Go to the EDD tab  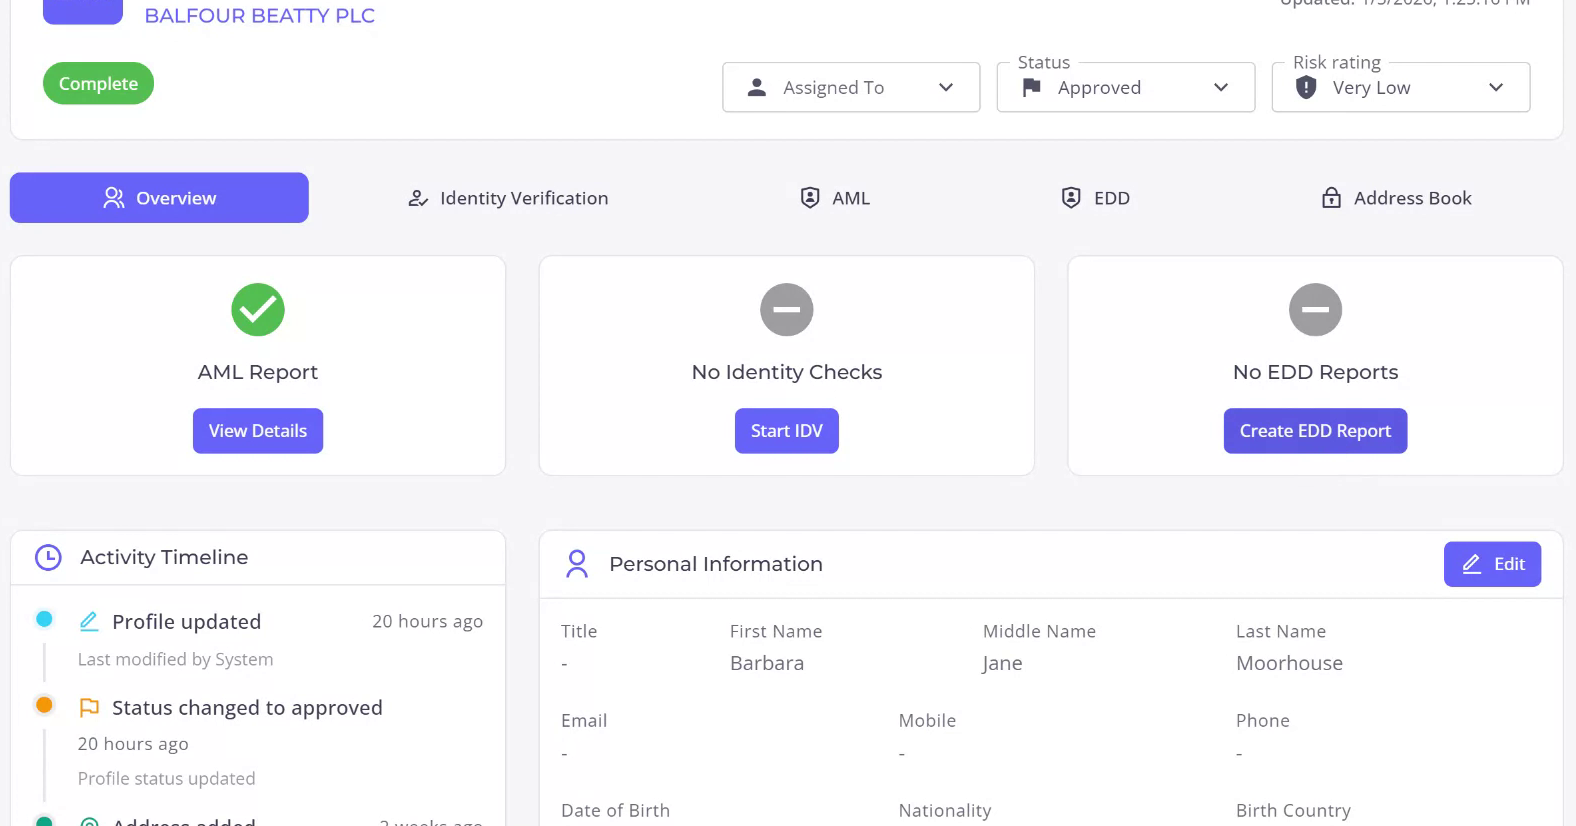point(1095,198)
